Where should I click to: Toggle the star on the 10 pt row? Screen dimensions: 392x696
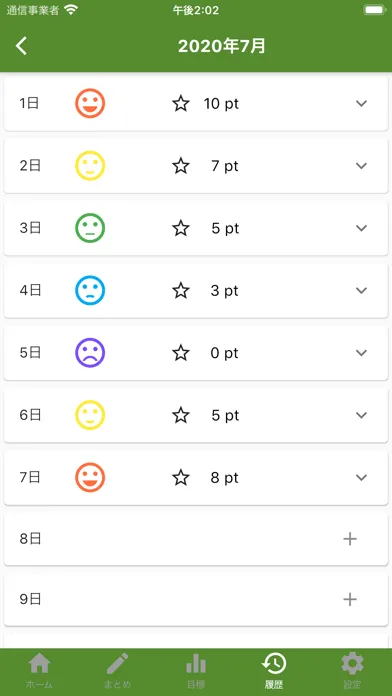(x=181, y=104)
